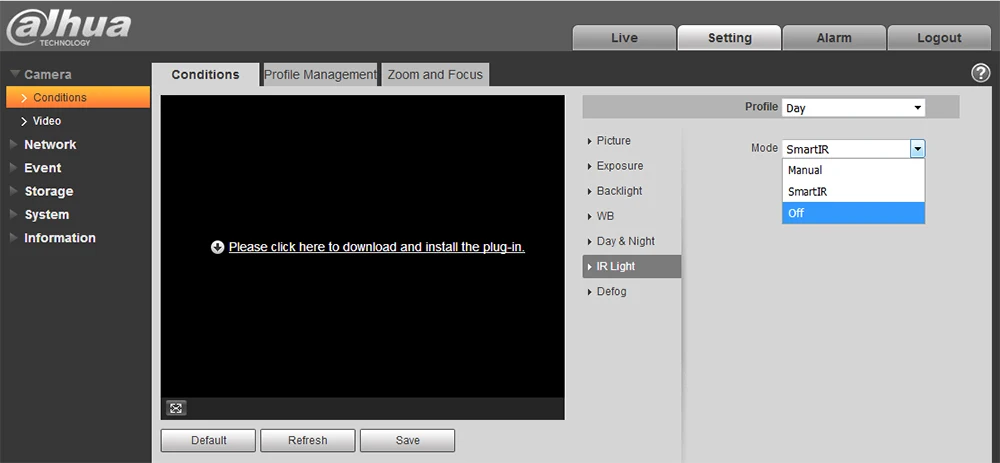Switch to Profile Management tab
The height and width of the screenshot is (463, 1000).
point(320,75)
